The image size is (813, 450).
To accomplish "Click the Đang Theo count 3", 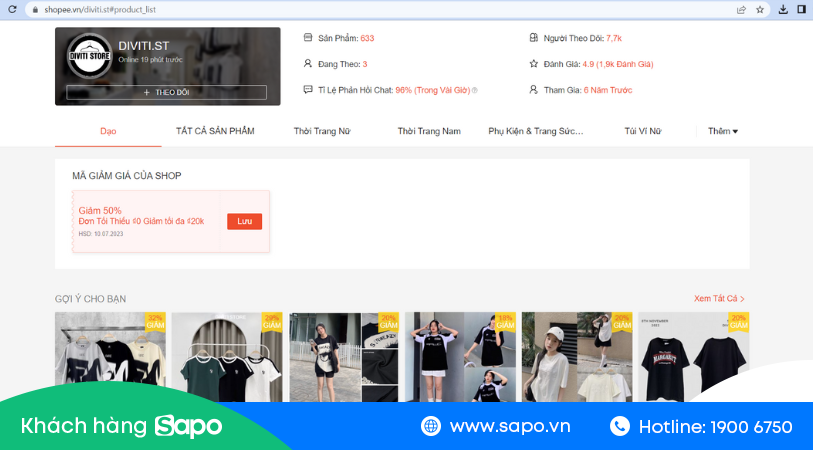I will [365, 64].
